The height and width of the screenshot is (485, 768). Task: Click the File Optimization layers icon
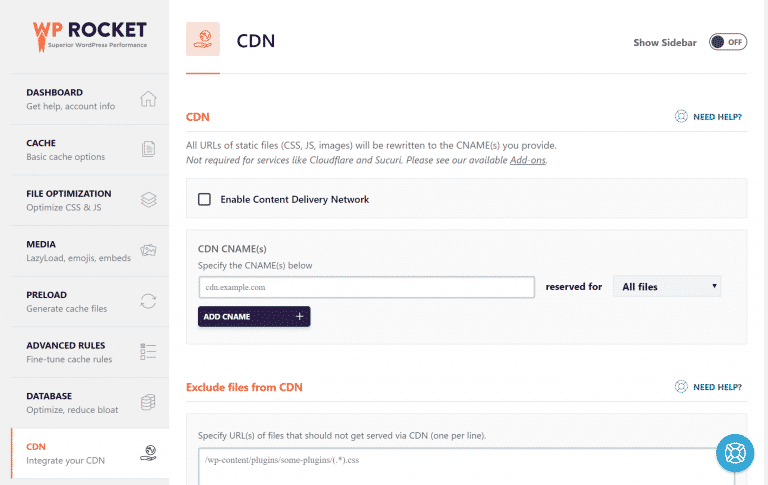(148, 200)
